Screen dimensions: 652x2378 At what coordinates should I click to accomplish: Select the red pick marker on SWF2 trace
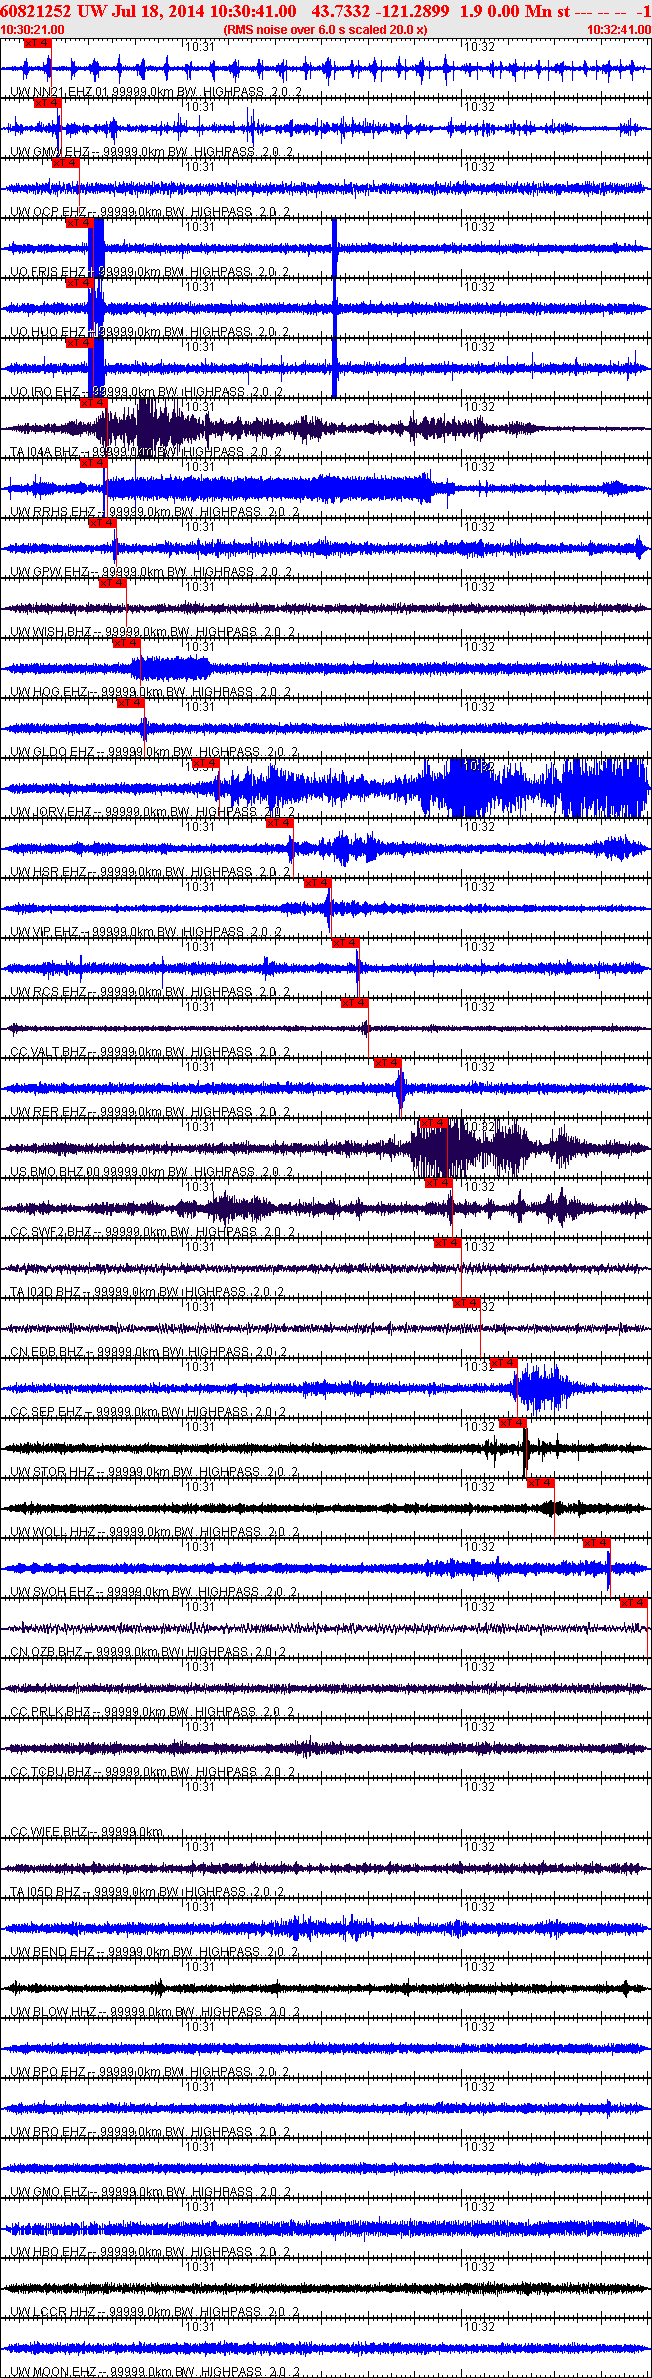point(439,1183)
